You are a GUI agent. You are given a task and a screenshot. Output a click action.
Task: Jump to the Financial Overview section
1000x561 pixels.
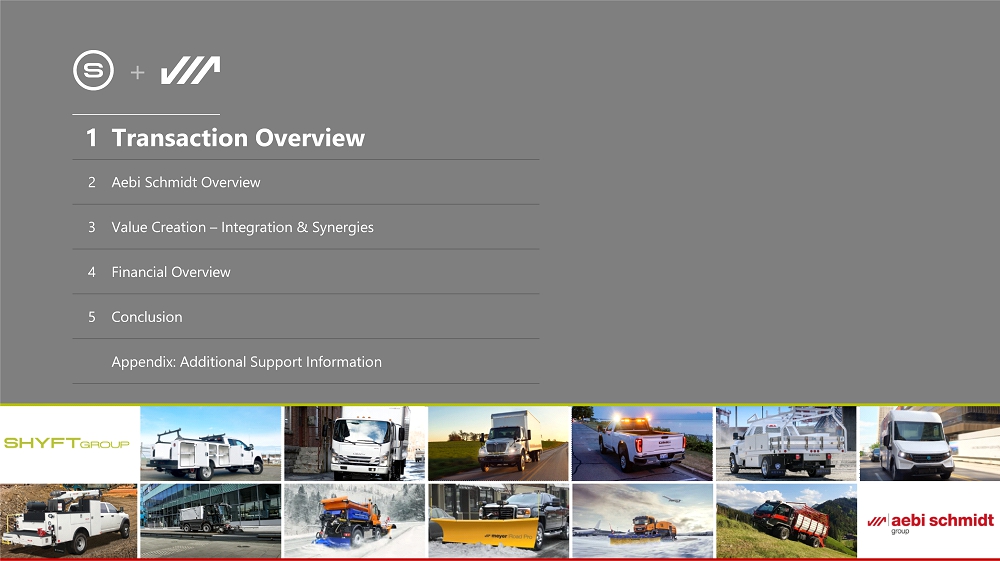click(x=170, y=272)
